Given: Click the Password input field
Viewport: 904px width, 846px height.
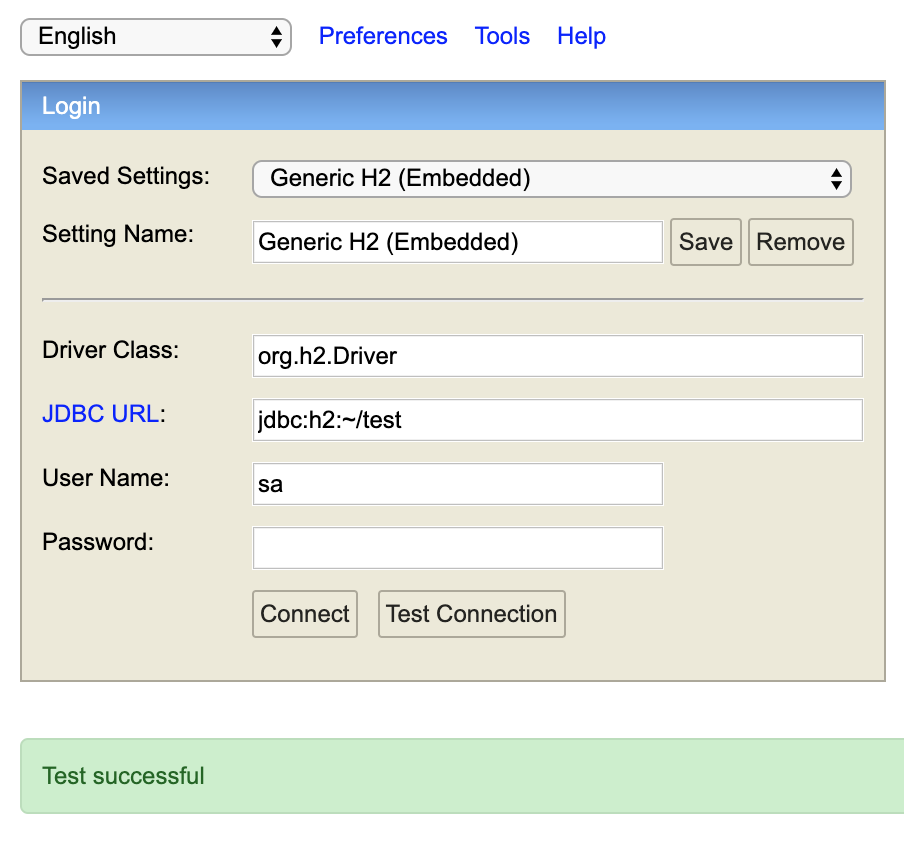Looking at the screenshot, I should click(458, 548).
